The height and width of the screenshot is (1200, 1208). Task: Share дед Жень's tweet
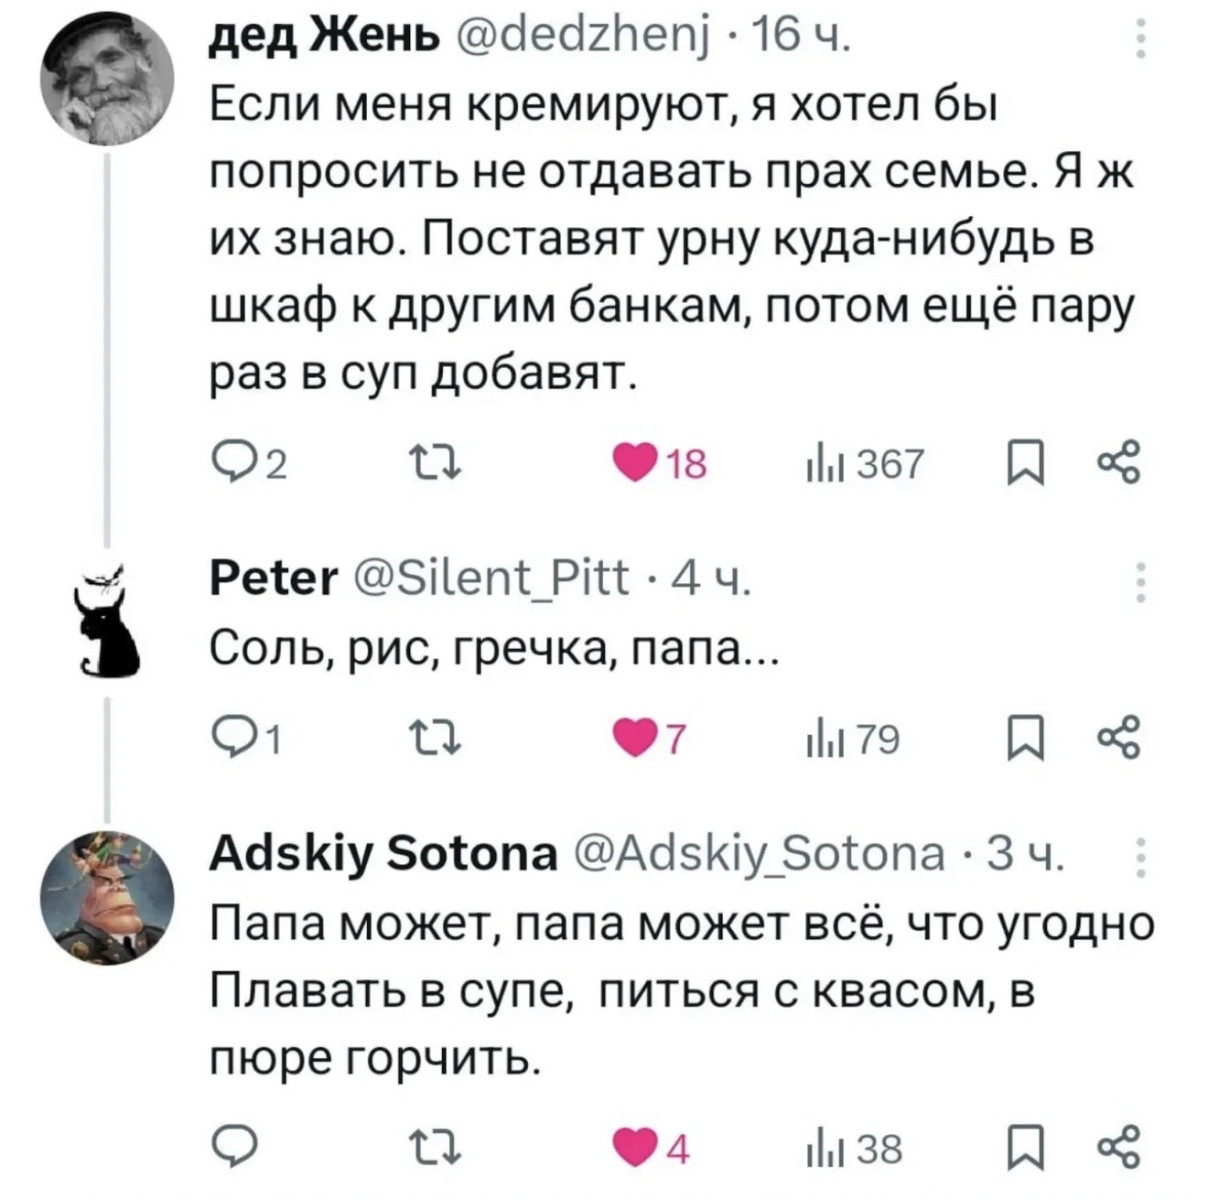1117,462
